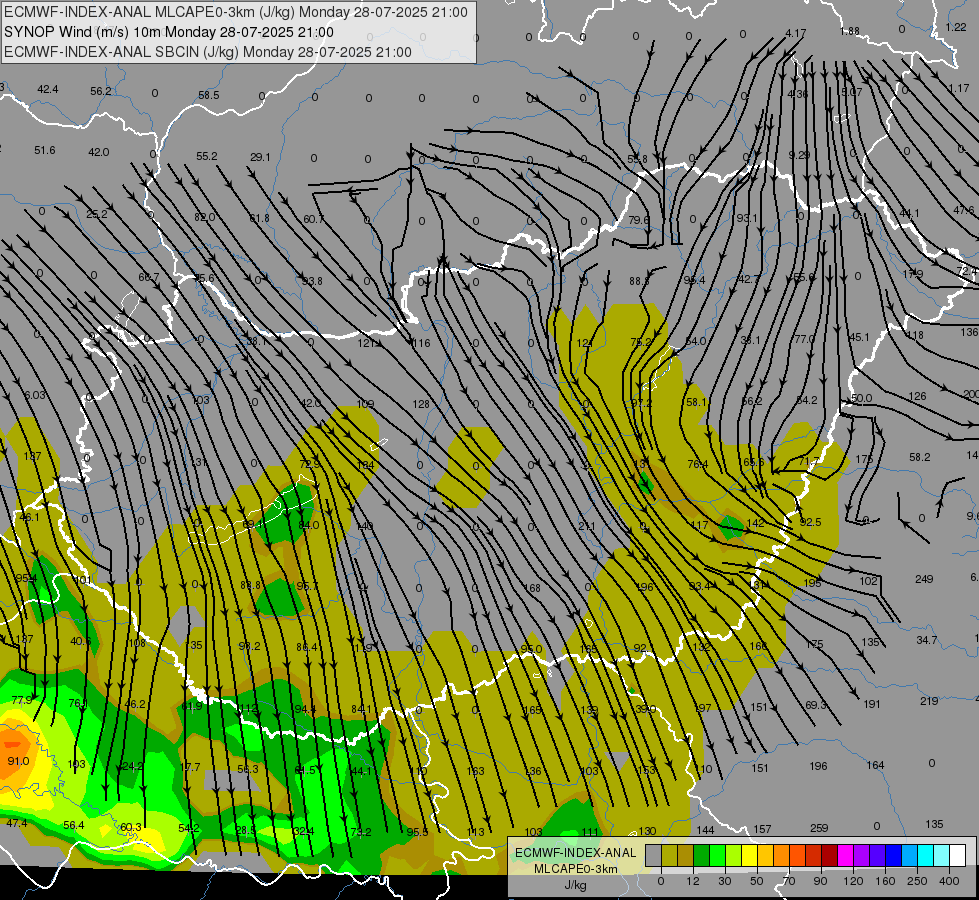Click the map value 128
The height and width of the screenshot is (900, 979).
point(421,404)
